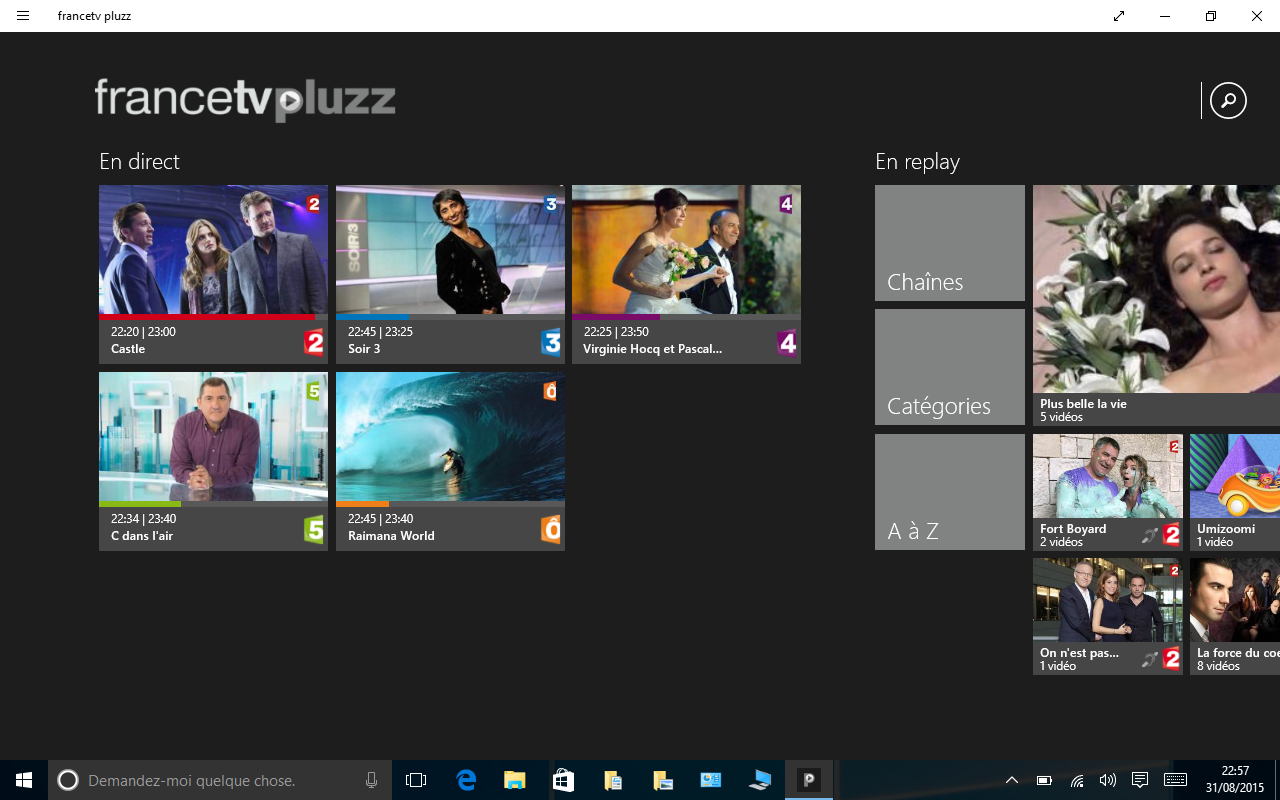This screenshot has width=1280, height=800.
Task: Click the France 3 logo beside Soir 3
Action: pyautogui.click(x=551, y=343)
